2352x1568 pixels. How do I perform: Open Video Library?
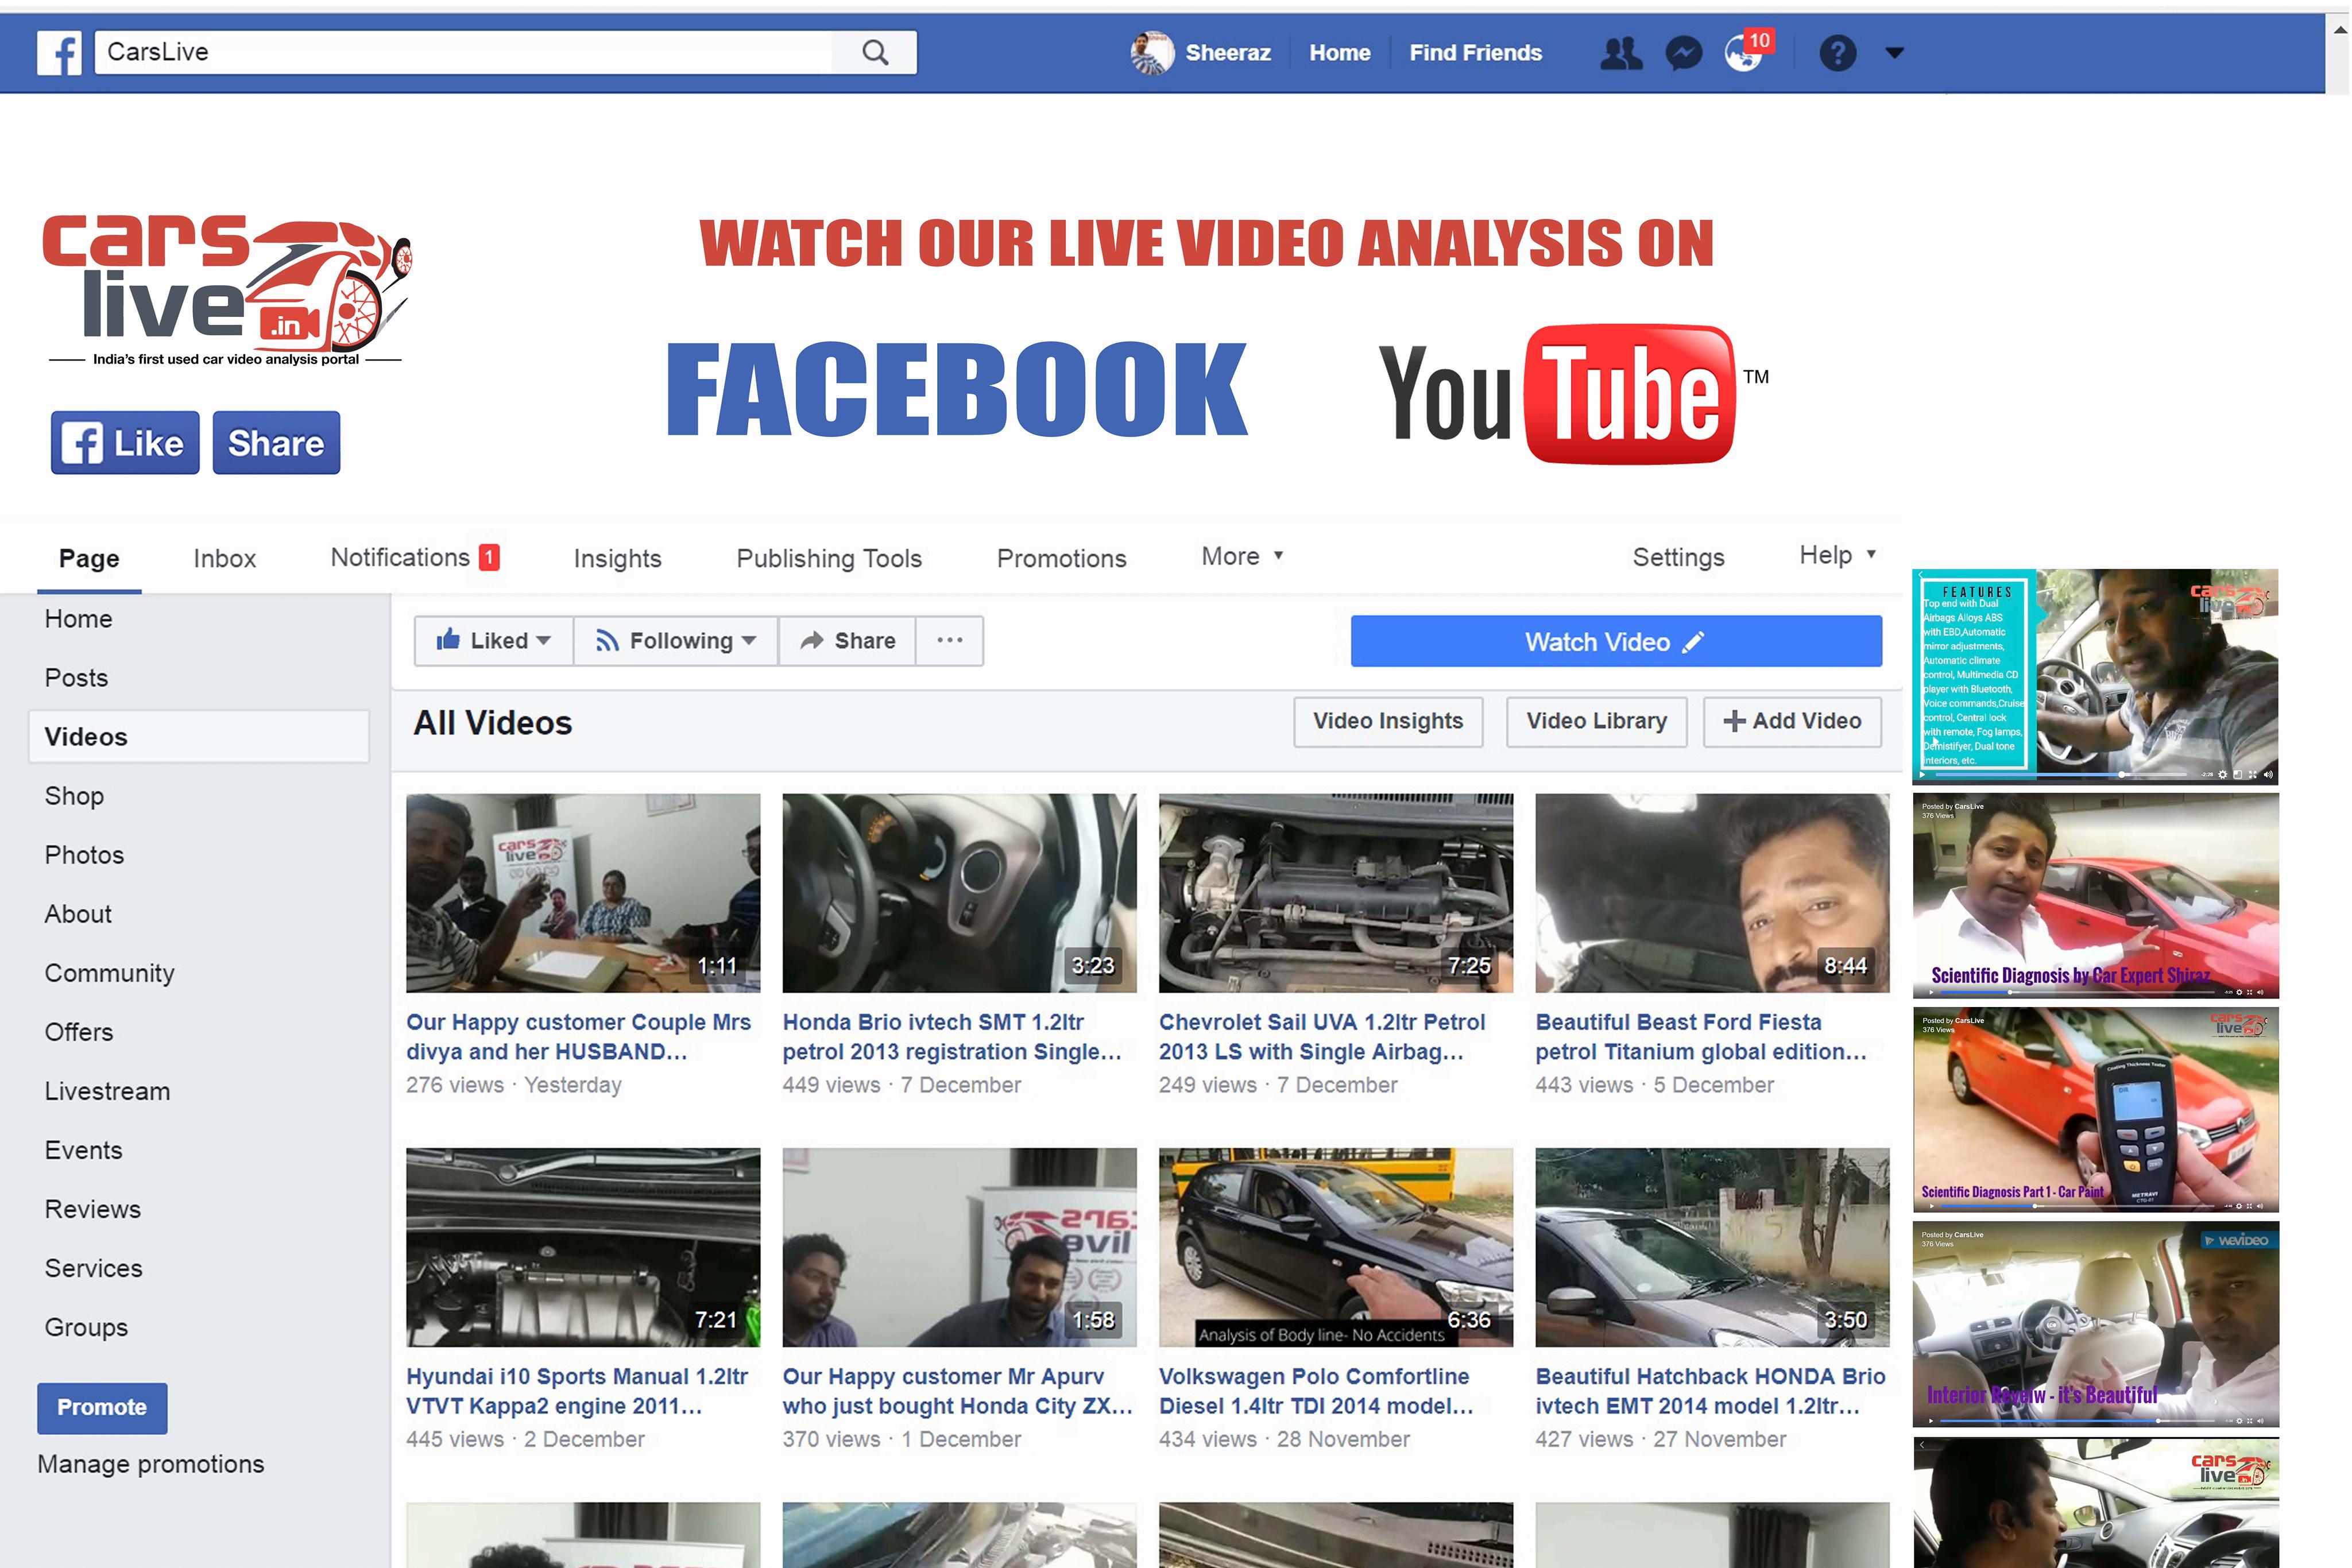[x=1596, y=721]
